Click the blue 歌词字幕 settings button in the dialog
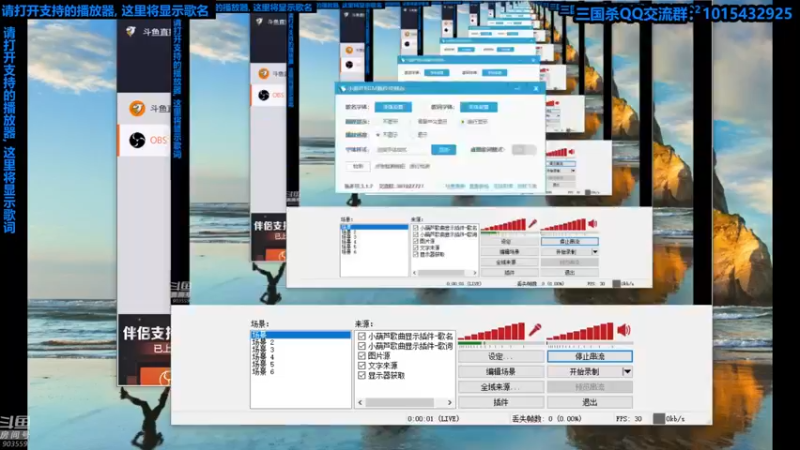800x450 pixels. point(479,107)
